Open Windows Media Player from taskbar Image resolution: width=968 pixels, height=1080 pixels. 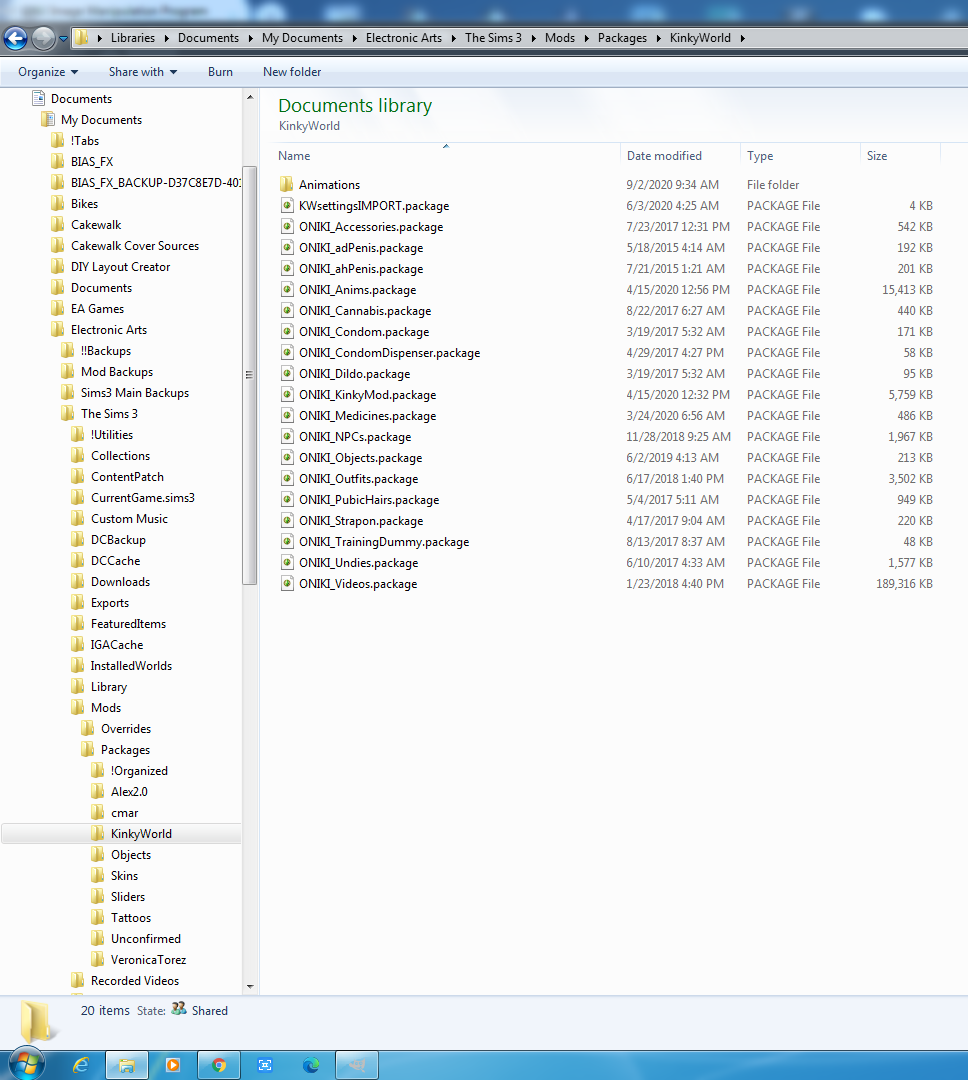coord(173,1065)
